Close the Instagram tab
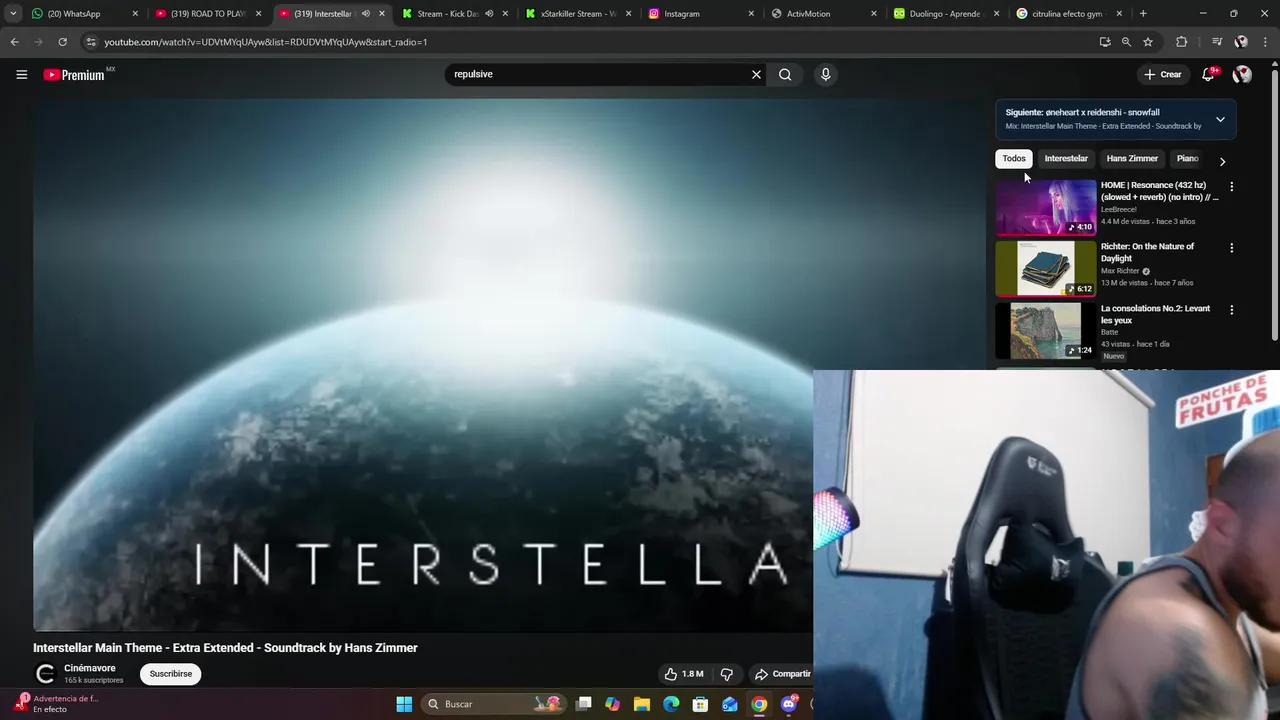This screenshot has width=1280, height=720. click(751, 14)
